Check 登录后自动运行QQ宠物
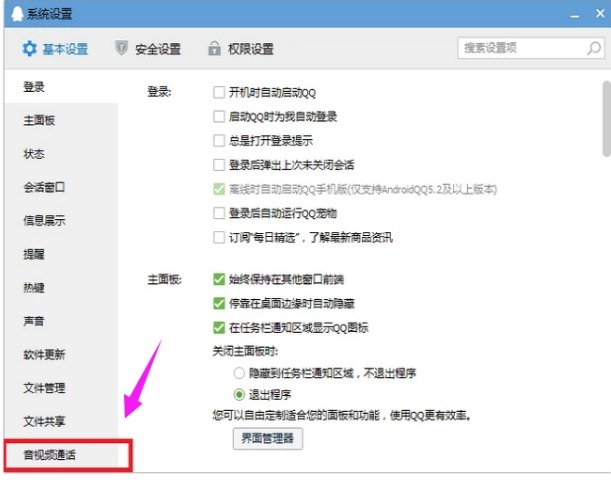Image resolution: width=611 pixels, height=487 pixels. click(219, 213)
